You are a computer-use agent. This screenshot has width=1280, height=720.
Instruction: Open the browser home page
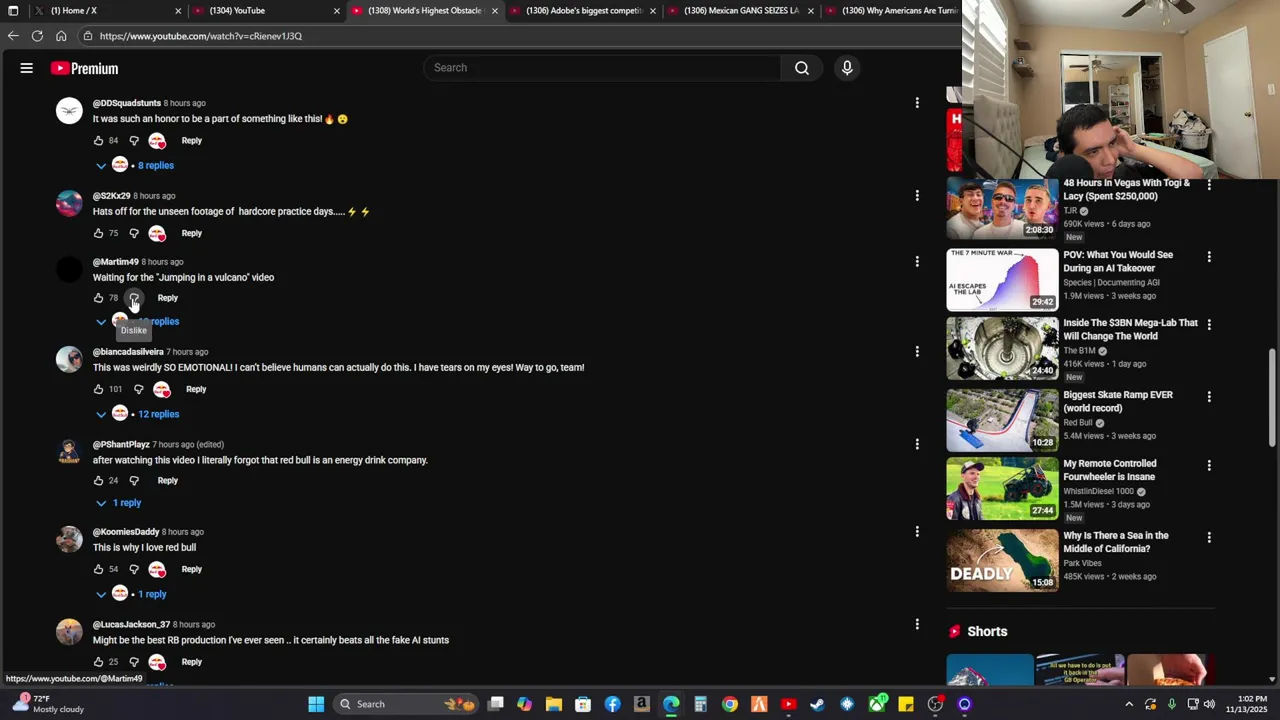pyautogui.click(x=61, y=36)
